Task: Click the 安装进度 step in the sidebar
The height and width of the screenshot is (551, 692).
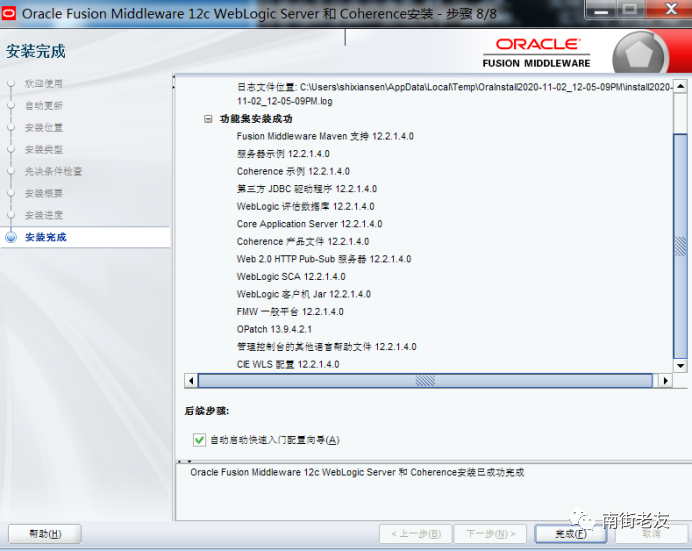Action: pyautogui.click(x=44, y=215)
